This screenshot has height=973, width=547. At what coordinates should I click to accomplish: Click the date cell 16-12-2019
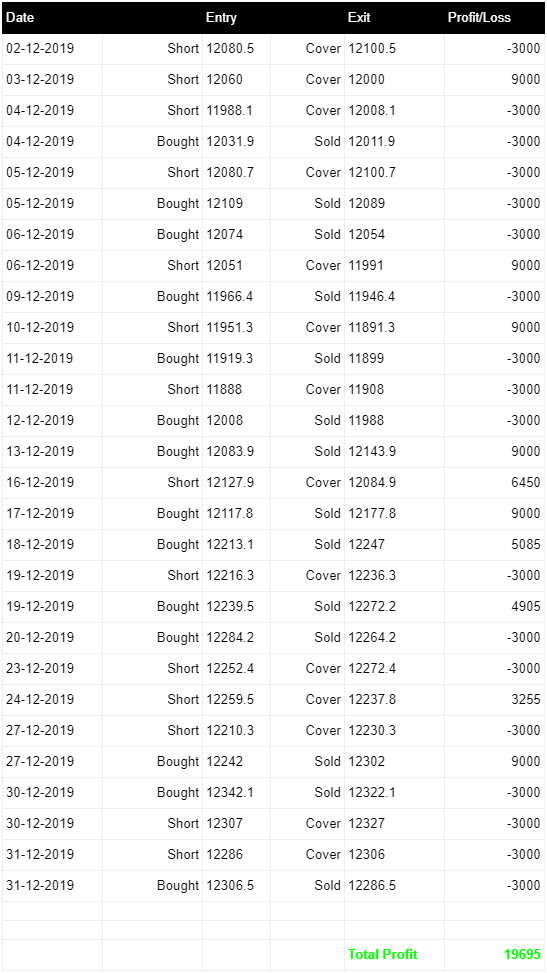click(40, 482)
